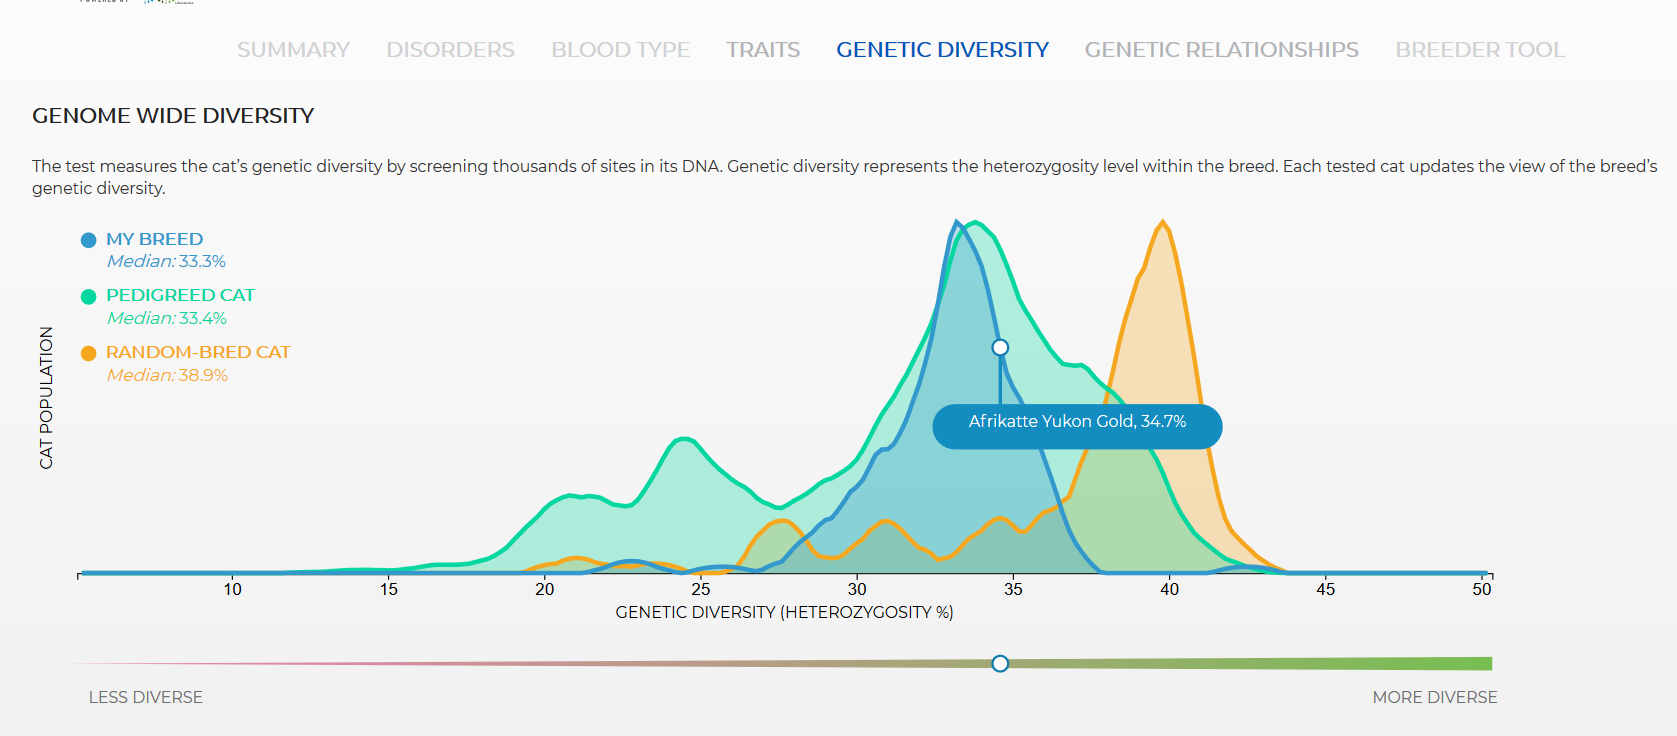1677x736 pixels.
Task: Go to the Traits tab
Action: (x=763, y=50)
